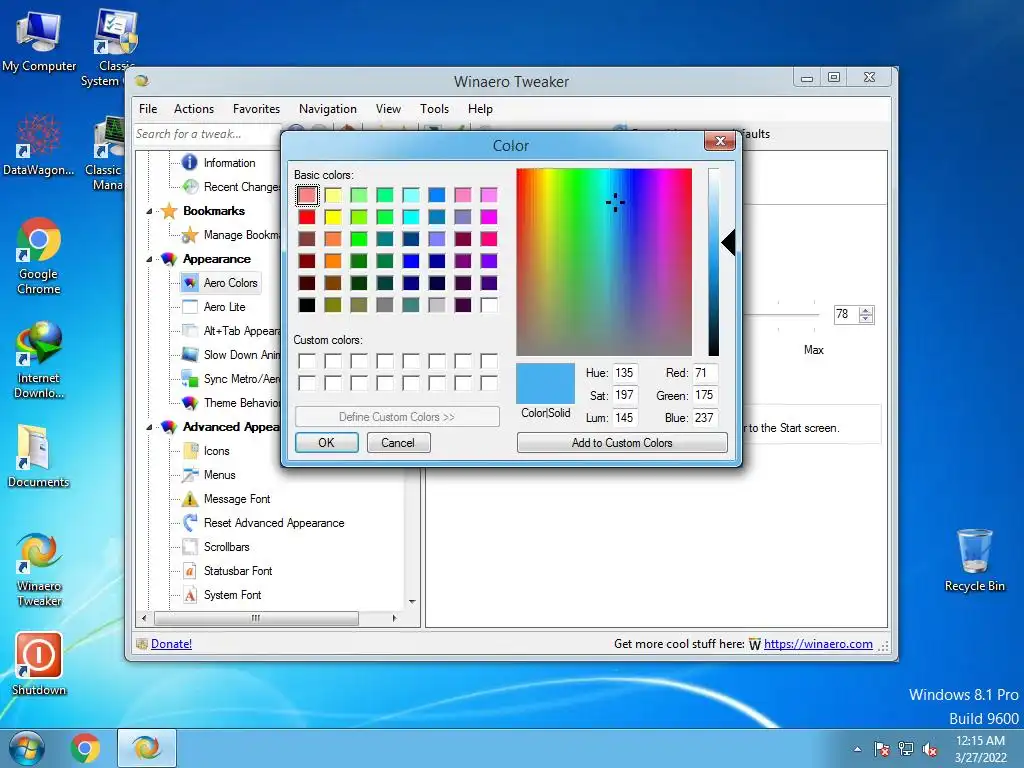Image resolution: width=1024 pixels, height=768 pixels.
Task: Click the Shutdown desktop shortcut
Action: [38, 664]
